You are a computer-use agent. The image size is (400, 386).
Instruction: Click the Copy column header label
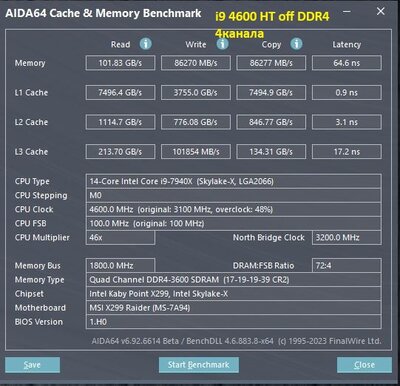click(x=271, y=45)
